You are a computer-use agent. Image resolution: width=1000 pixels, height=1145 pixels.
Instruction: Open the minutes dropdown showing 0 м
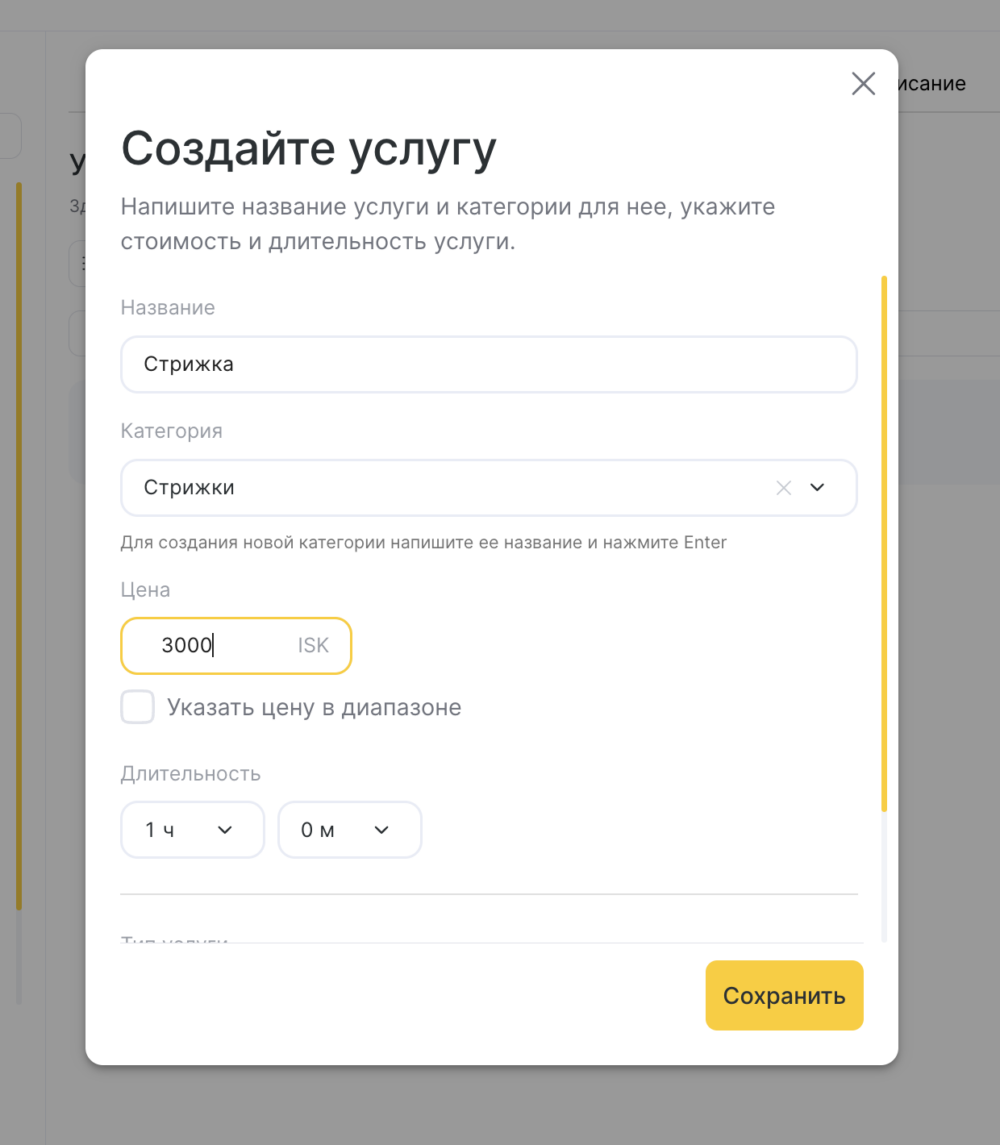(x=349, y=830)
